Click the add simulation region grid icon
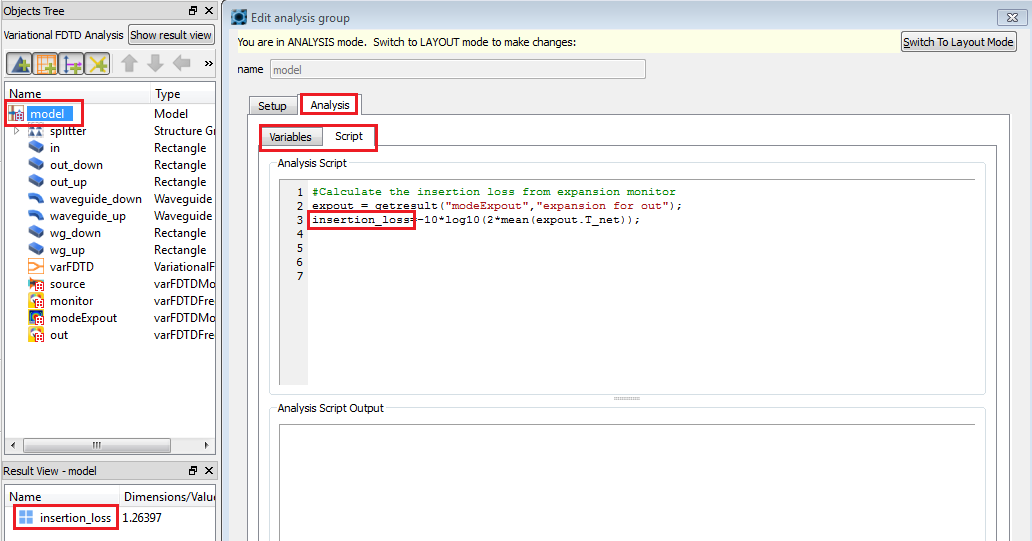1032x541 pixels. tap(45, 64)
